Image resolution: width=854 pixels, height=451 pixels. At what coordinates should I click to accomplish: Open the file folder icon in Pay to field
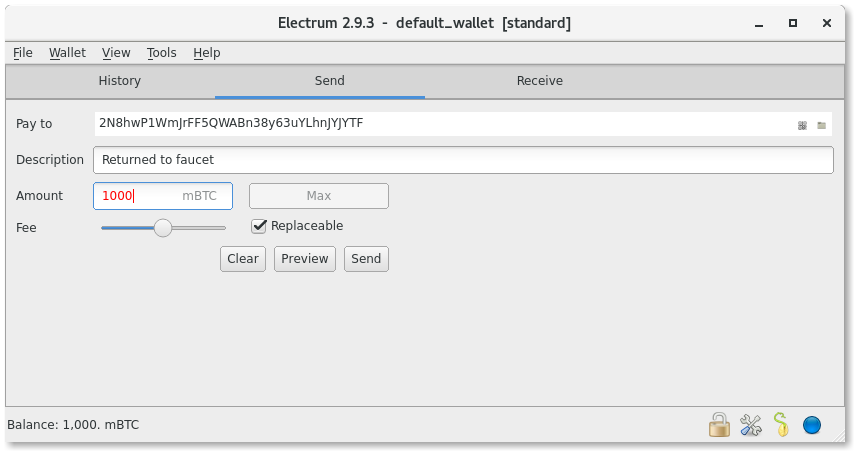click(x=821, y=125)
